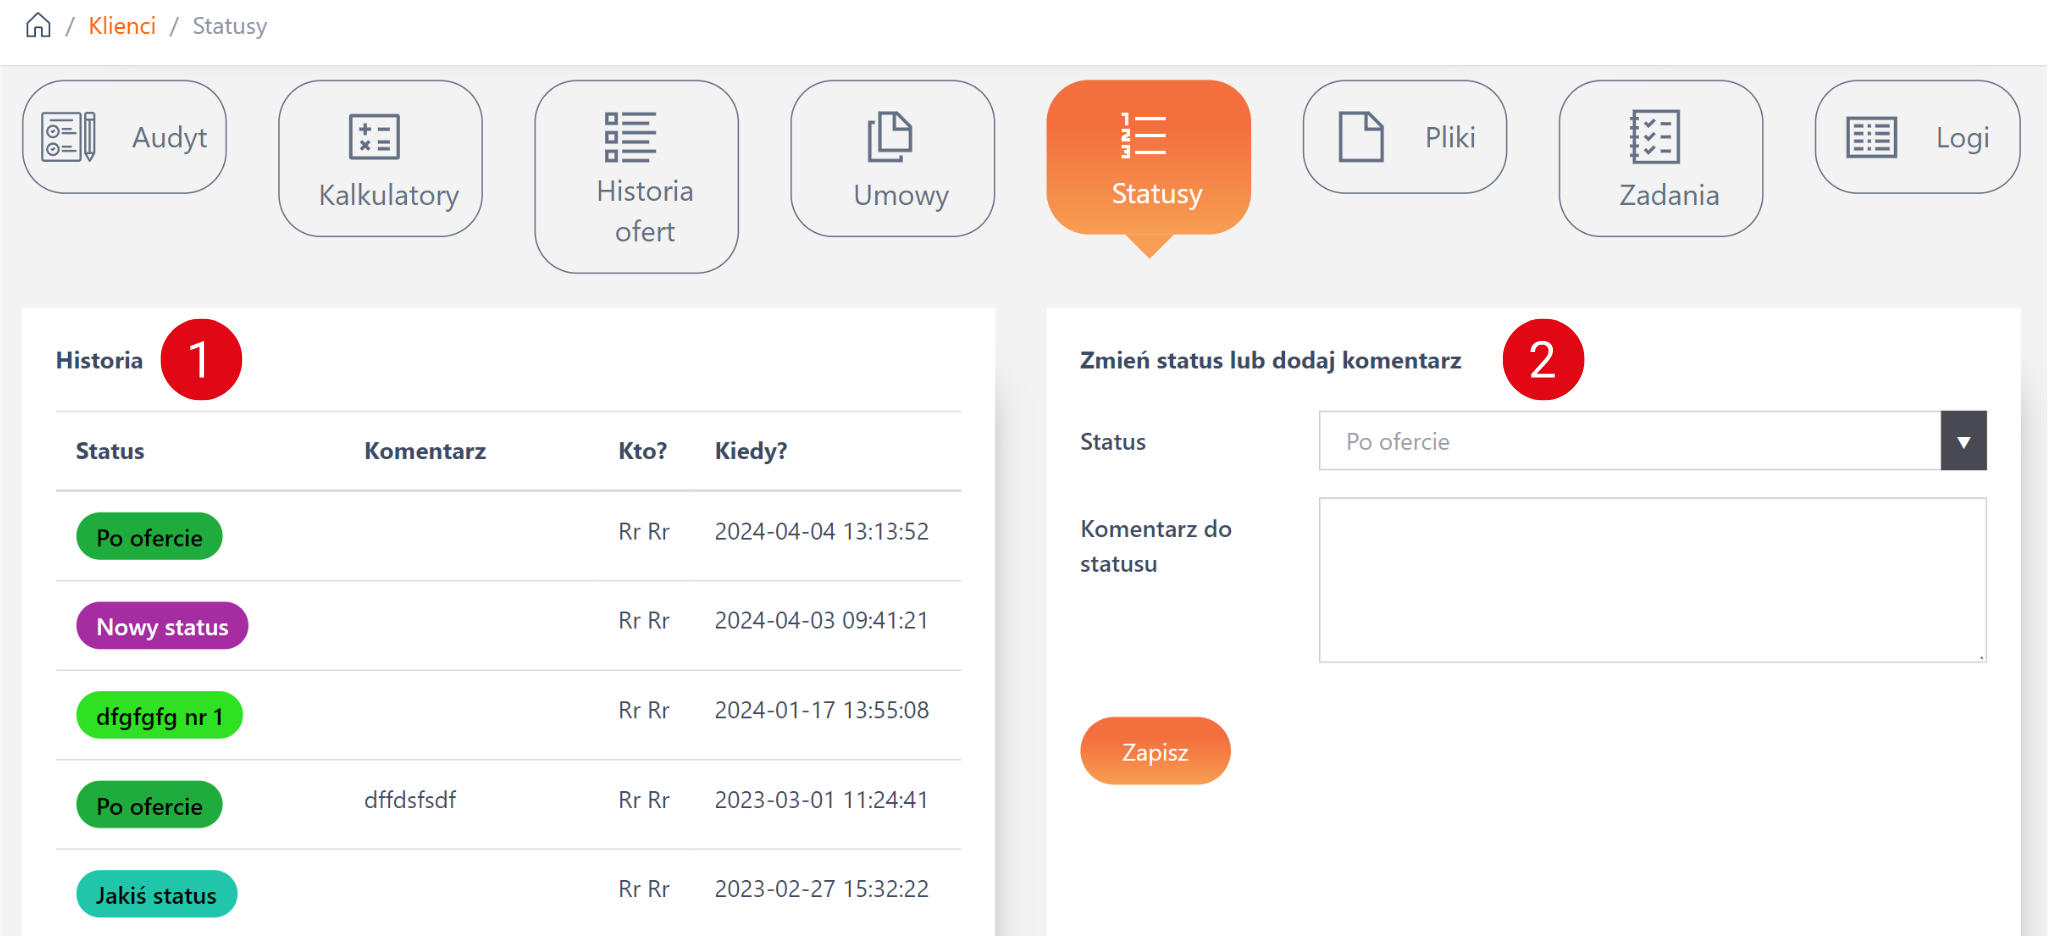Switch to the Kalkulatory tab label
This screenshot has width=2048, height=936.
click(388, 195)
